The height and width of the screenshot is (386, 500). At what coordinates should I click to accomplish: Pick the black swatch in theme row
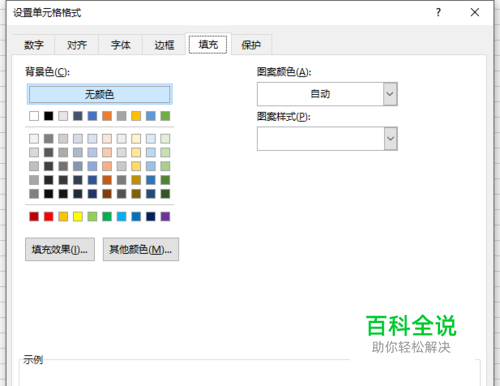(x=48, y=116)
